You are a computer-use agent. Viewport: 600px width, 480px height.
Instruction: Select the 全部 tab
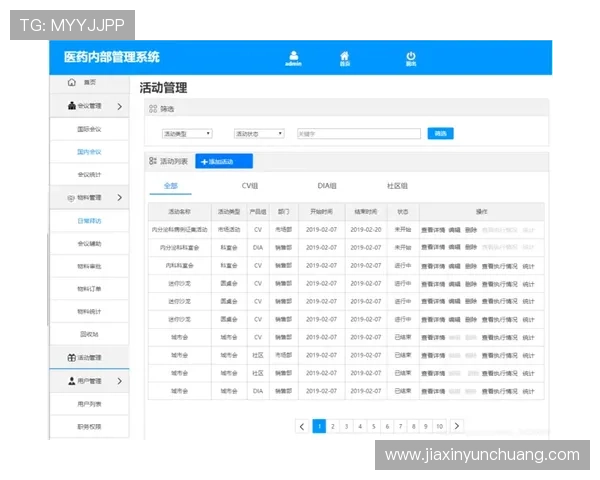click(x=171, y=186)
